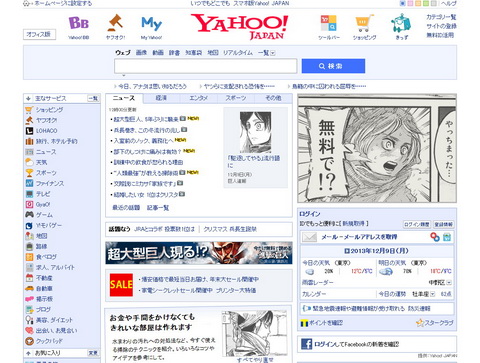Click the ツールバー toolbar icon in header
Screen dimensions: 480x363
[329, 23]
